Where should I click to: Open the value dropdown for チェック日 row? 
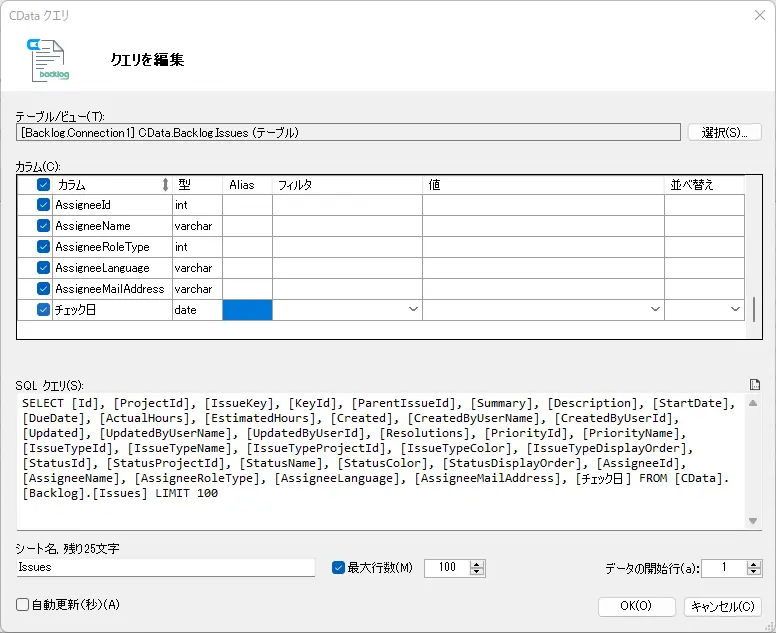pyautogui.click(x=655, y=309)
